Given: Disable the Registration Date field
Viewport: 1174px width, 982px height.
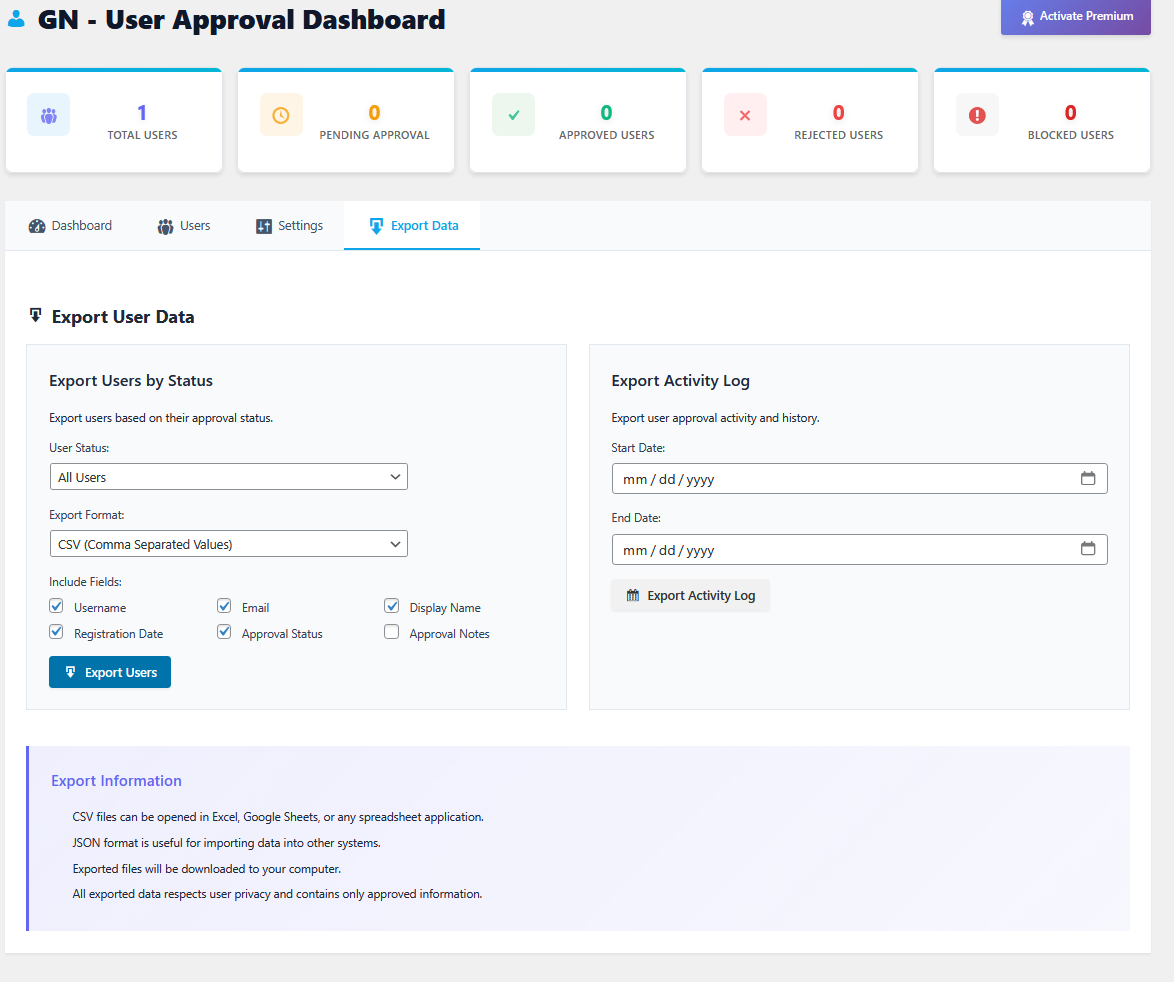Looking at the screenshot, I should point(56,631).
